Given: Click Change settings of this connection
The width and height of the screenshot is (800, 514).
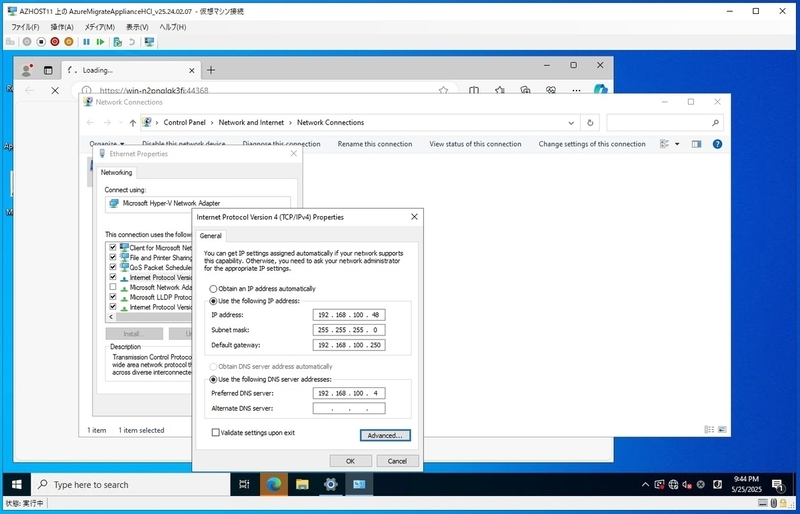Looking at the screenshot, I should pos(592,144).
